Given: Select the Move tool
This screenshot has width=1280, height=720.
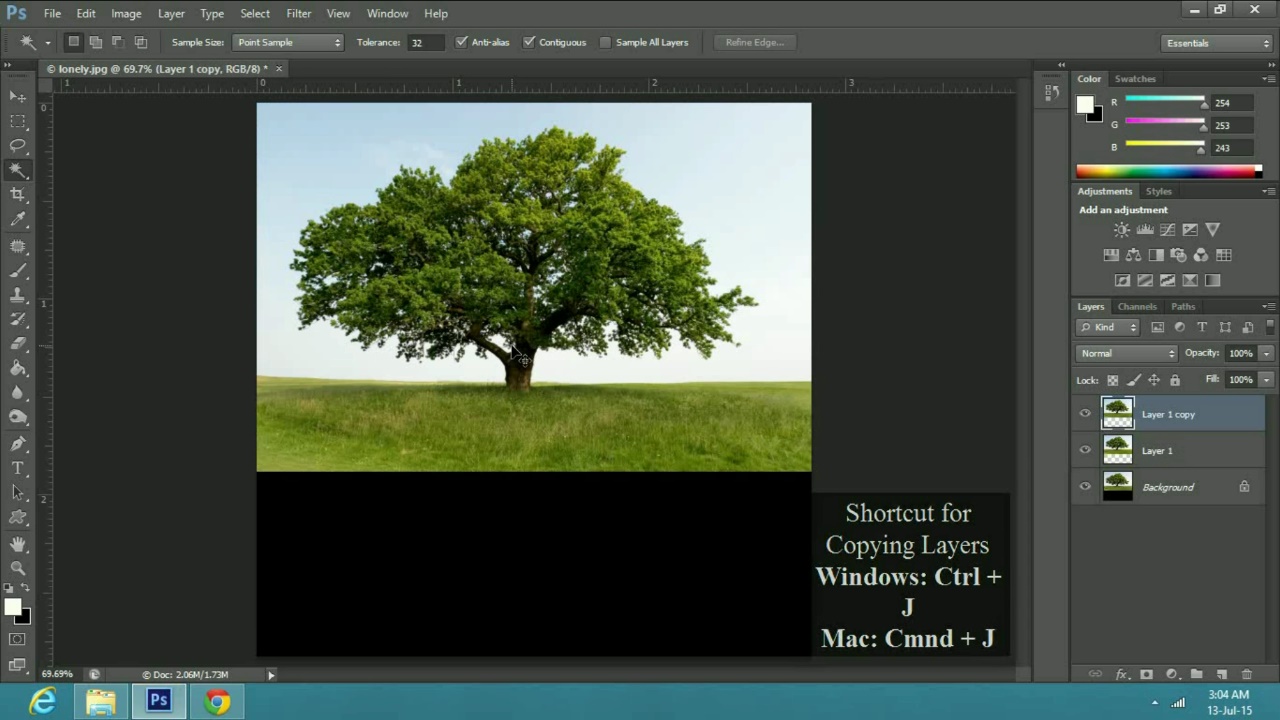Looking at the screenshot, I should pos(18,97).
